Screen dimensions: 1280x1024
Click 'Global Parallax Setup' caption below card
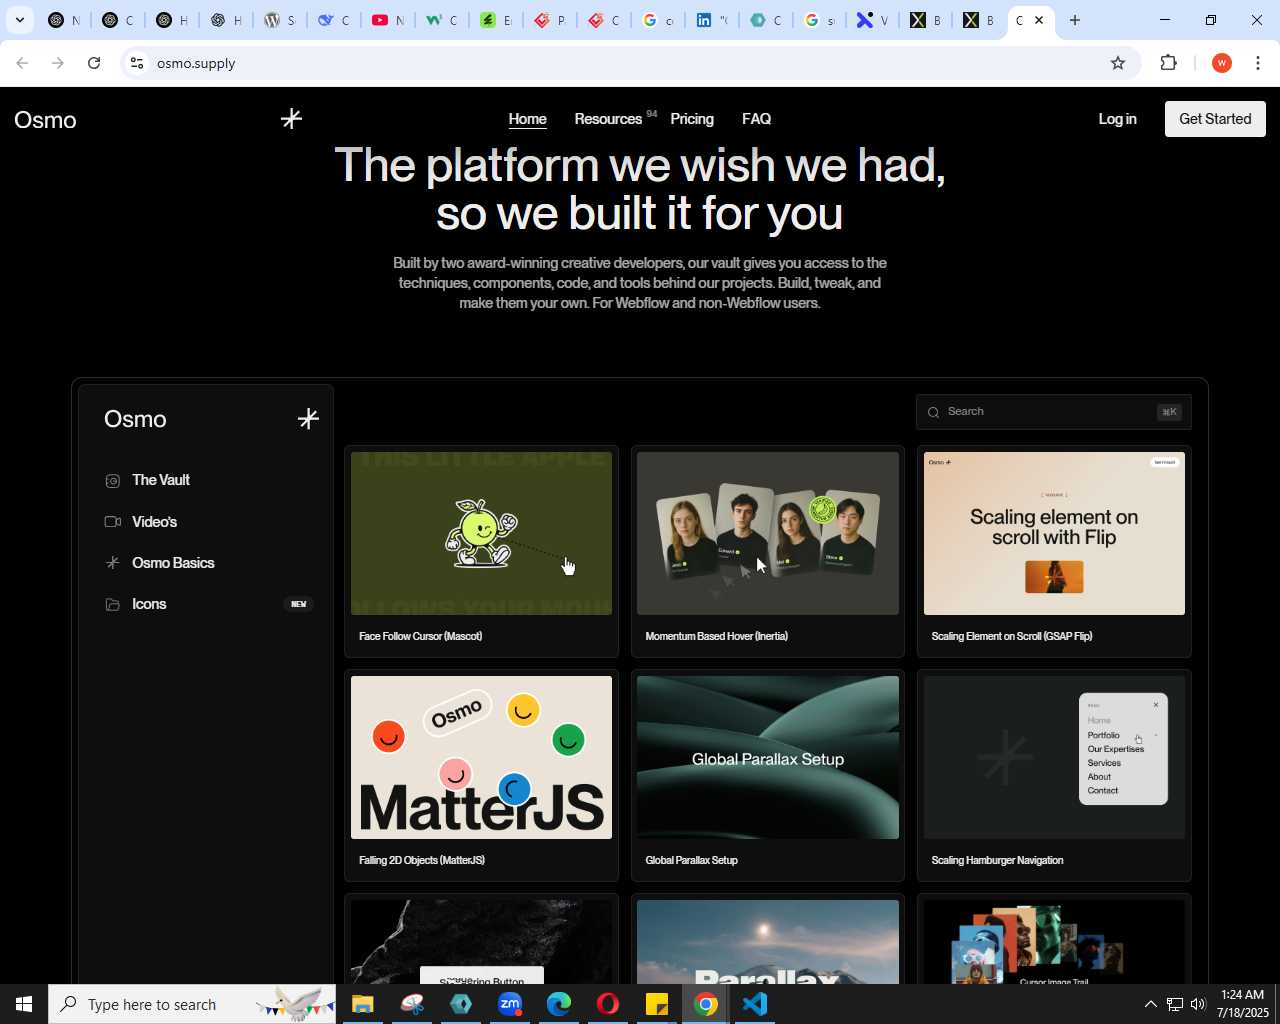[691, 860]
